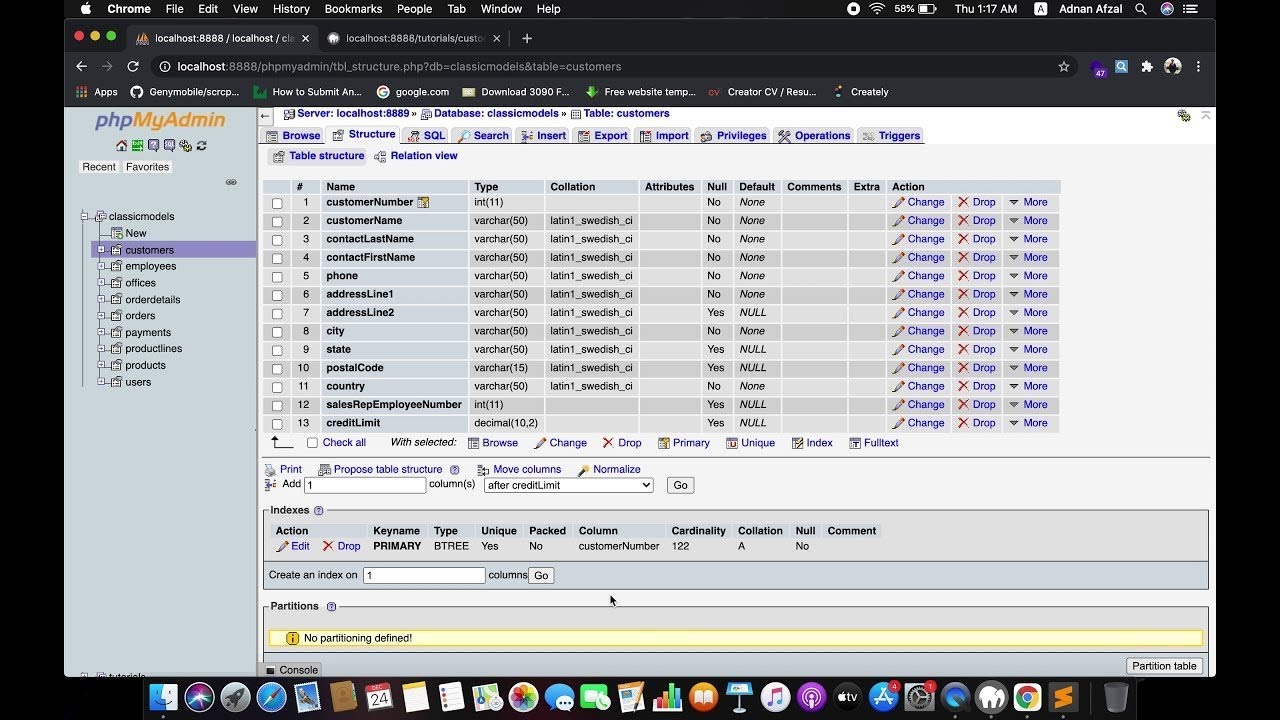Click Change for customerName row

click(x=919, y=221)
